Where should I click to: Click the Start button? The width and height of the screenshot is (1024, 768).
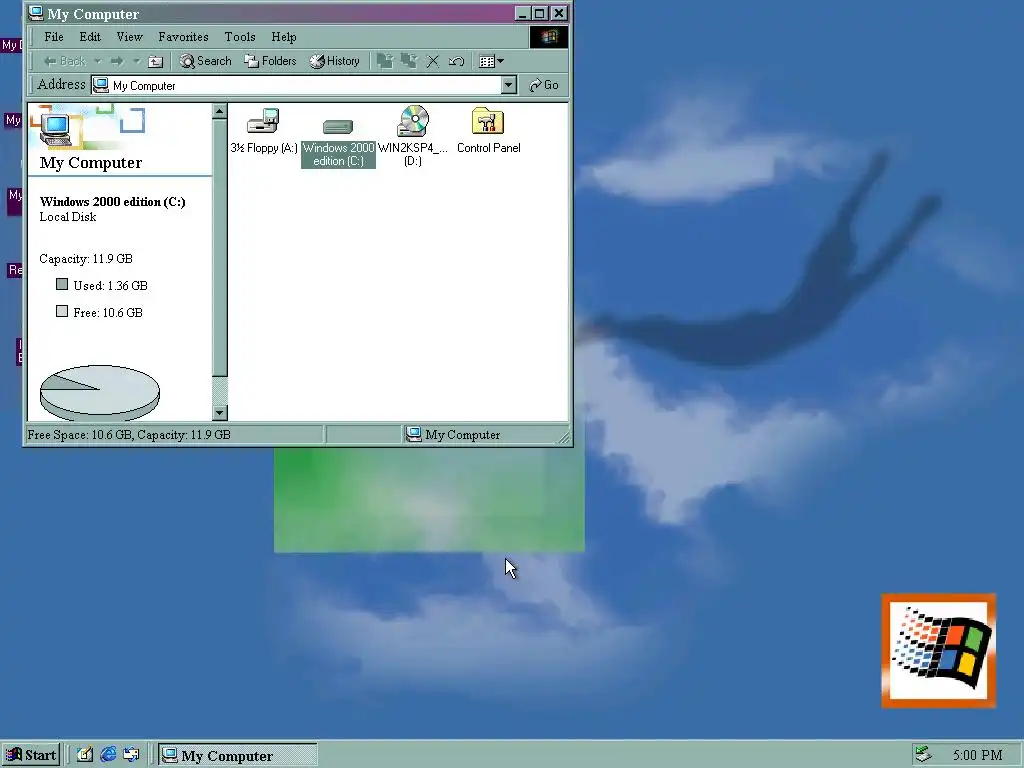pyautogui.click(x=31, y=755)
